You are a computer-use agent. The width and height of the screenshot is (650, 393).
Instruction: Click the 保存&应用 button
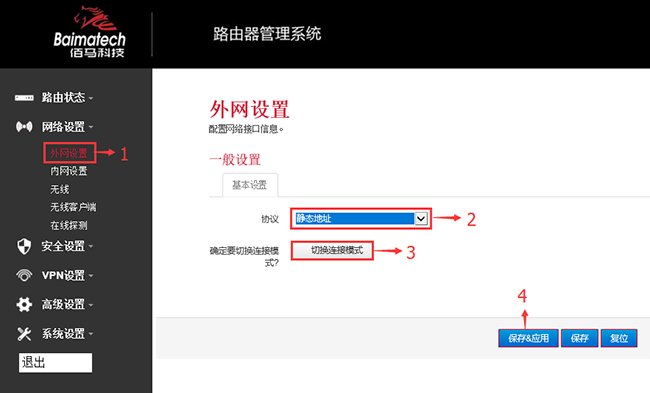[528, 338]
